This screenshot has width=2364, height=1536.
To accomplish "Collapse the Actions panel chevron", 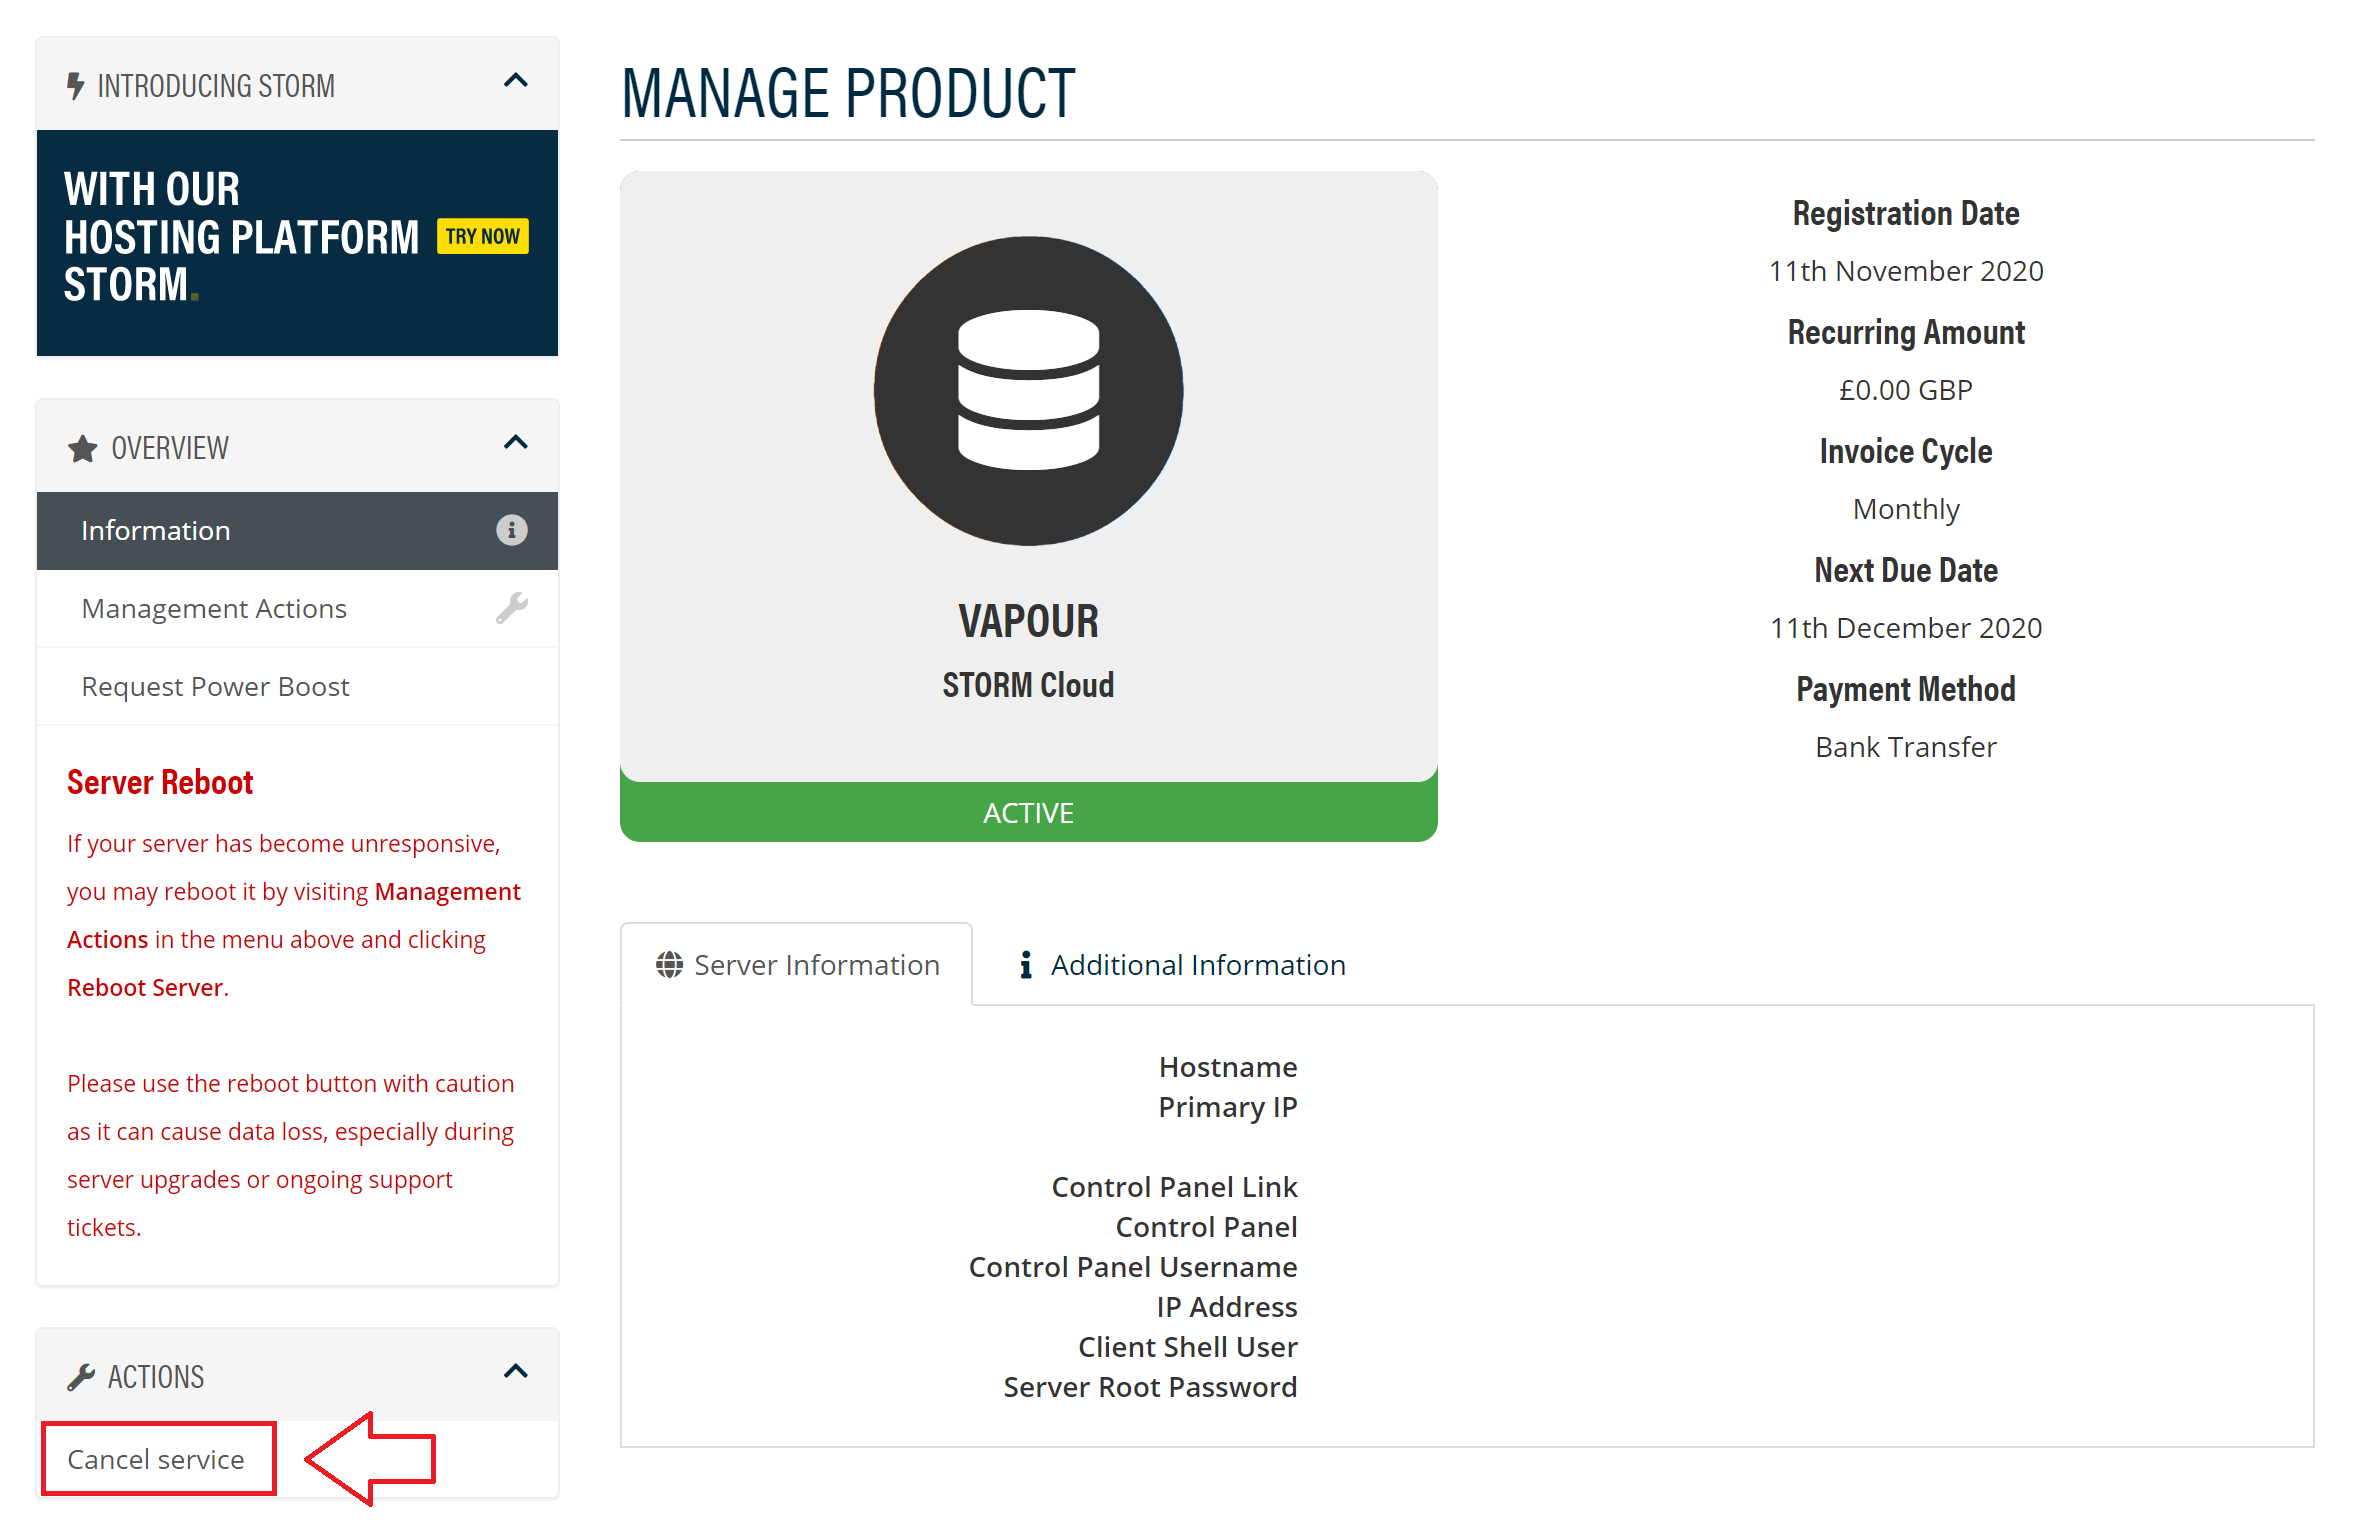I will [x=515, y=1371].
